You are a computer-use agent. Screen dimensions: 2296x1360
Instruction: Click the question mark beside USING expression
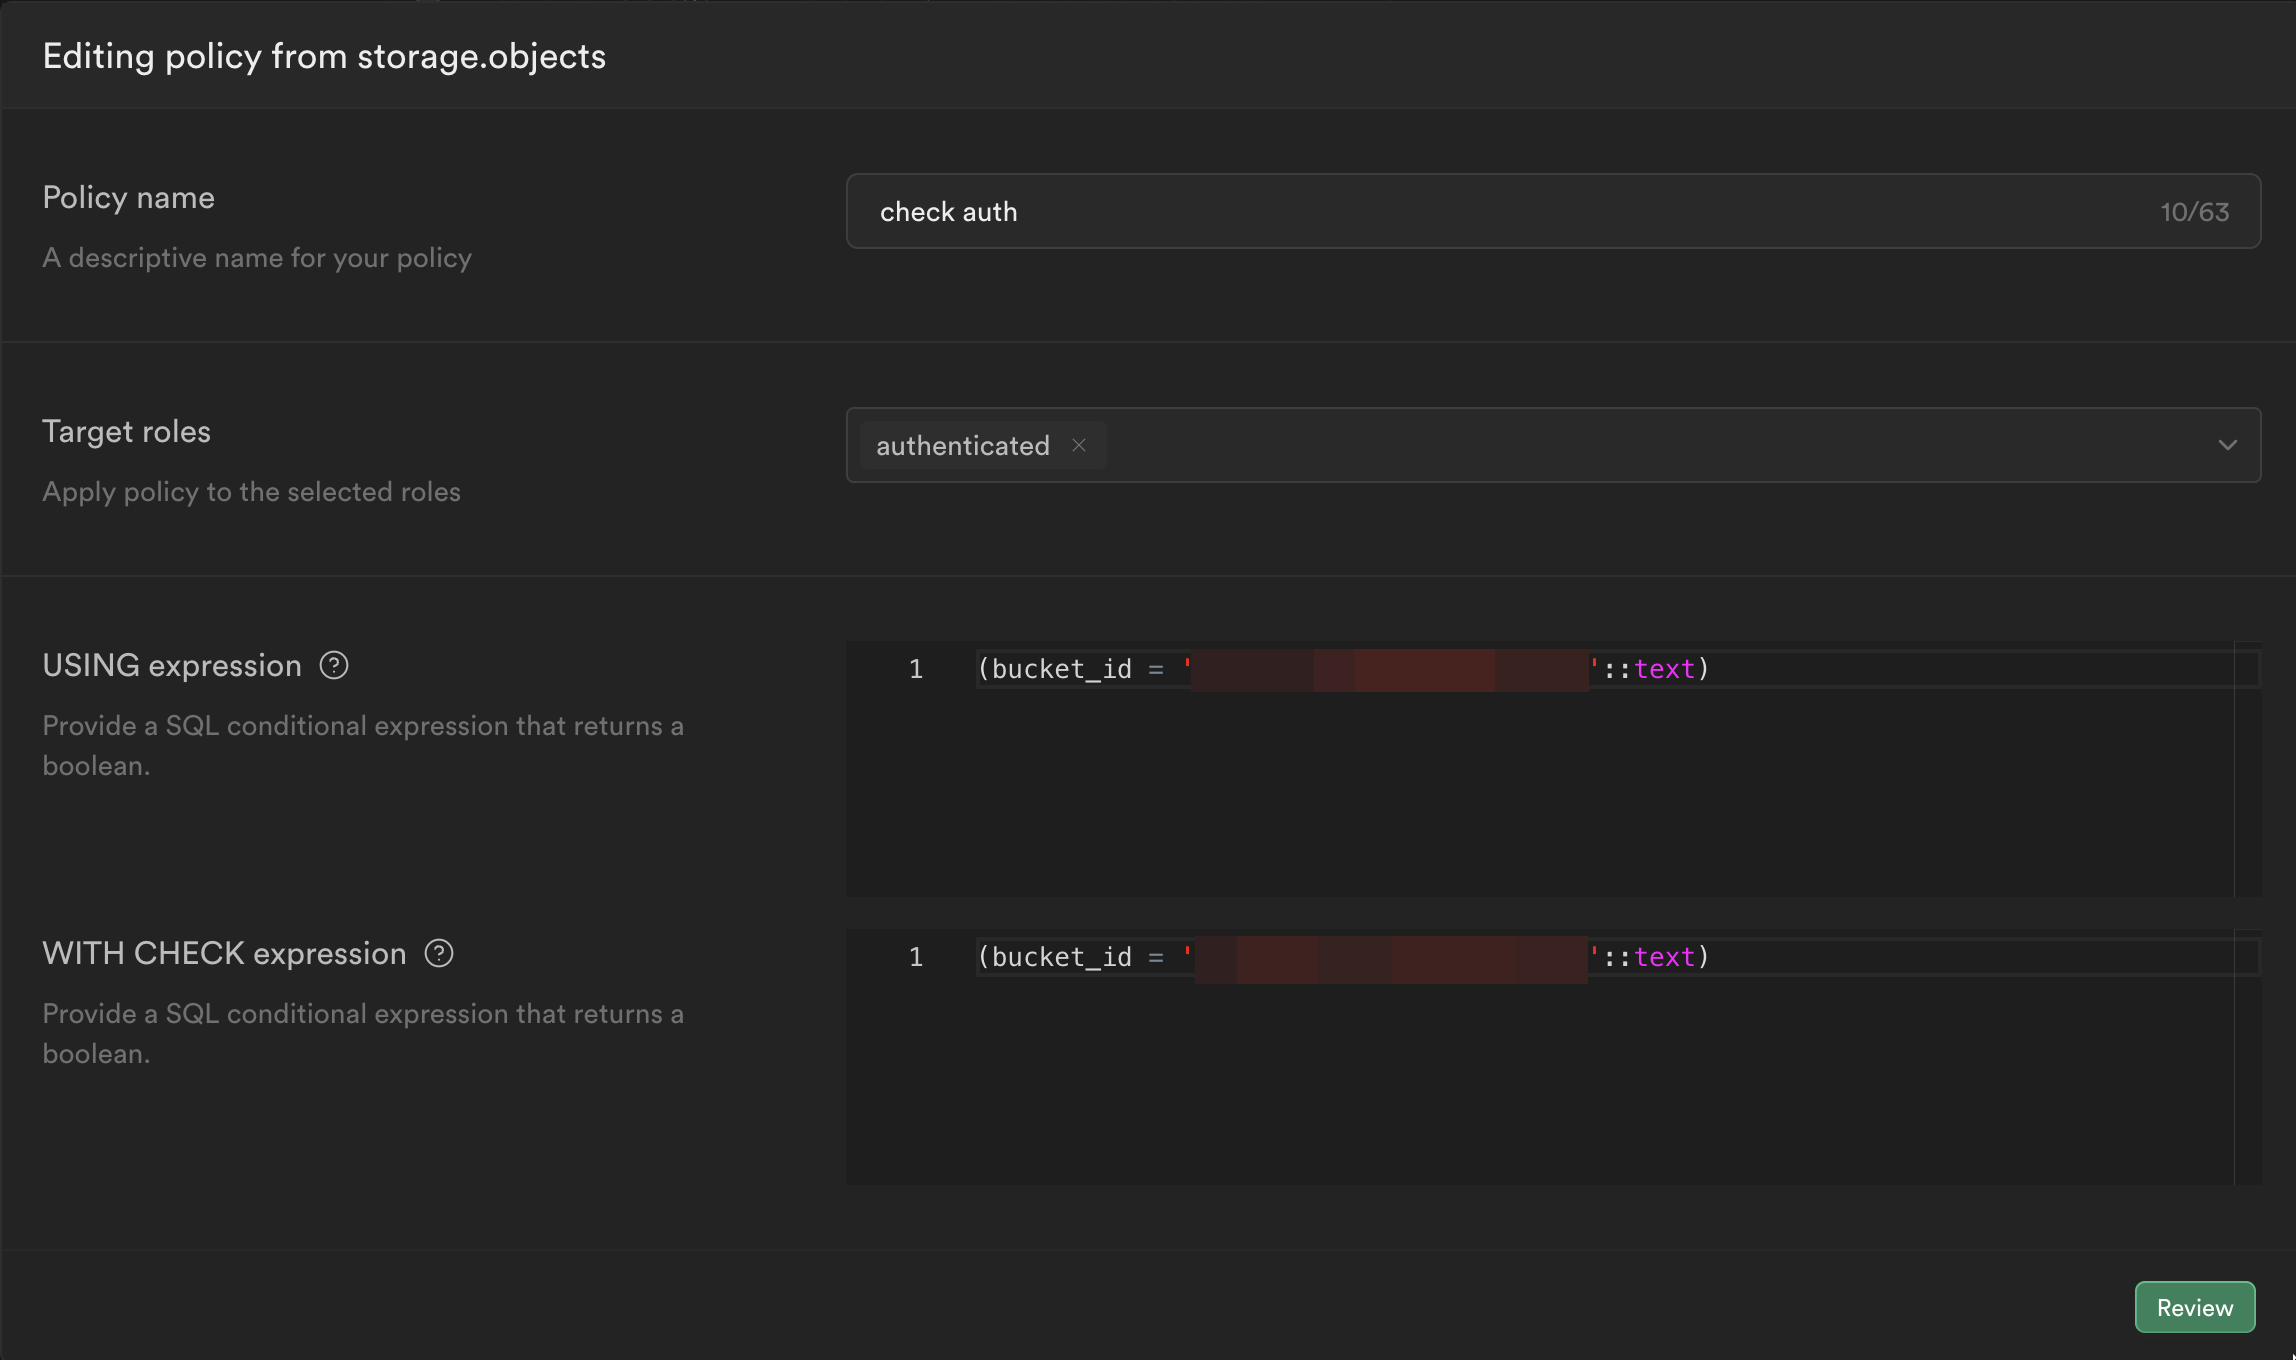click(x=333, y=665)
